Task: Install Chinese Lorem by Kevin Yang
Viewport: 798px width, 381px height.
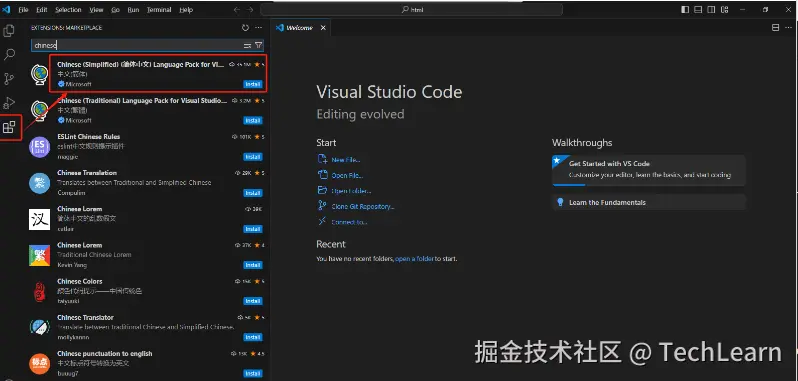Action: [252, 265]
